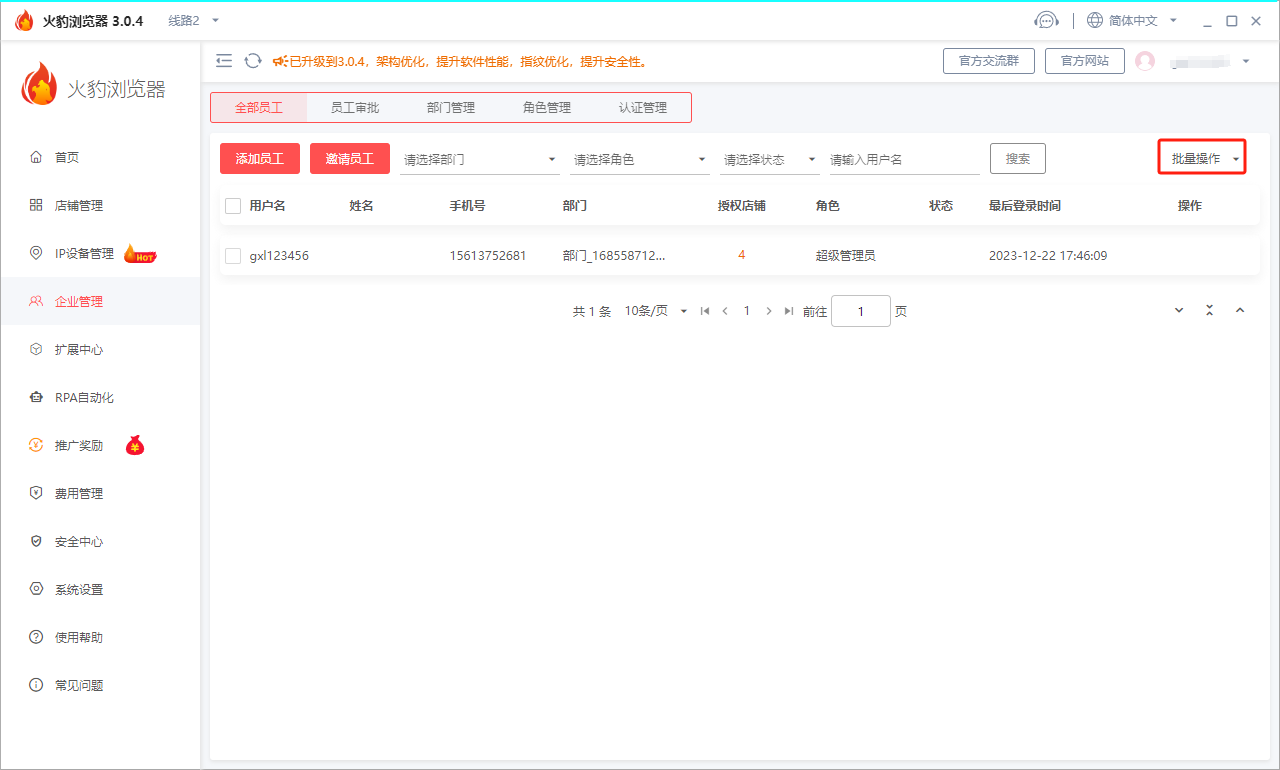
Task: Collapse the table view with the compress arrows
Action: pos(1209,310)
